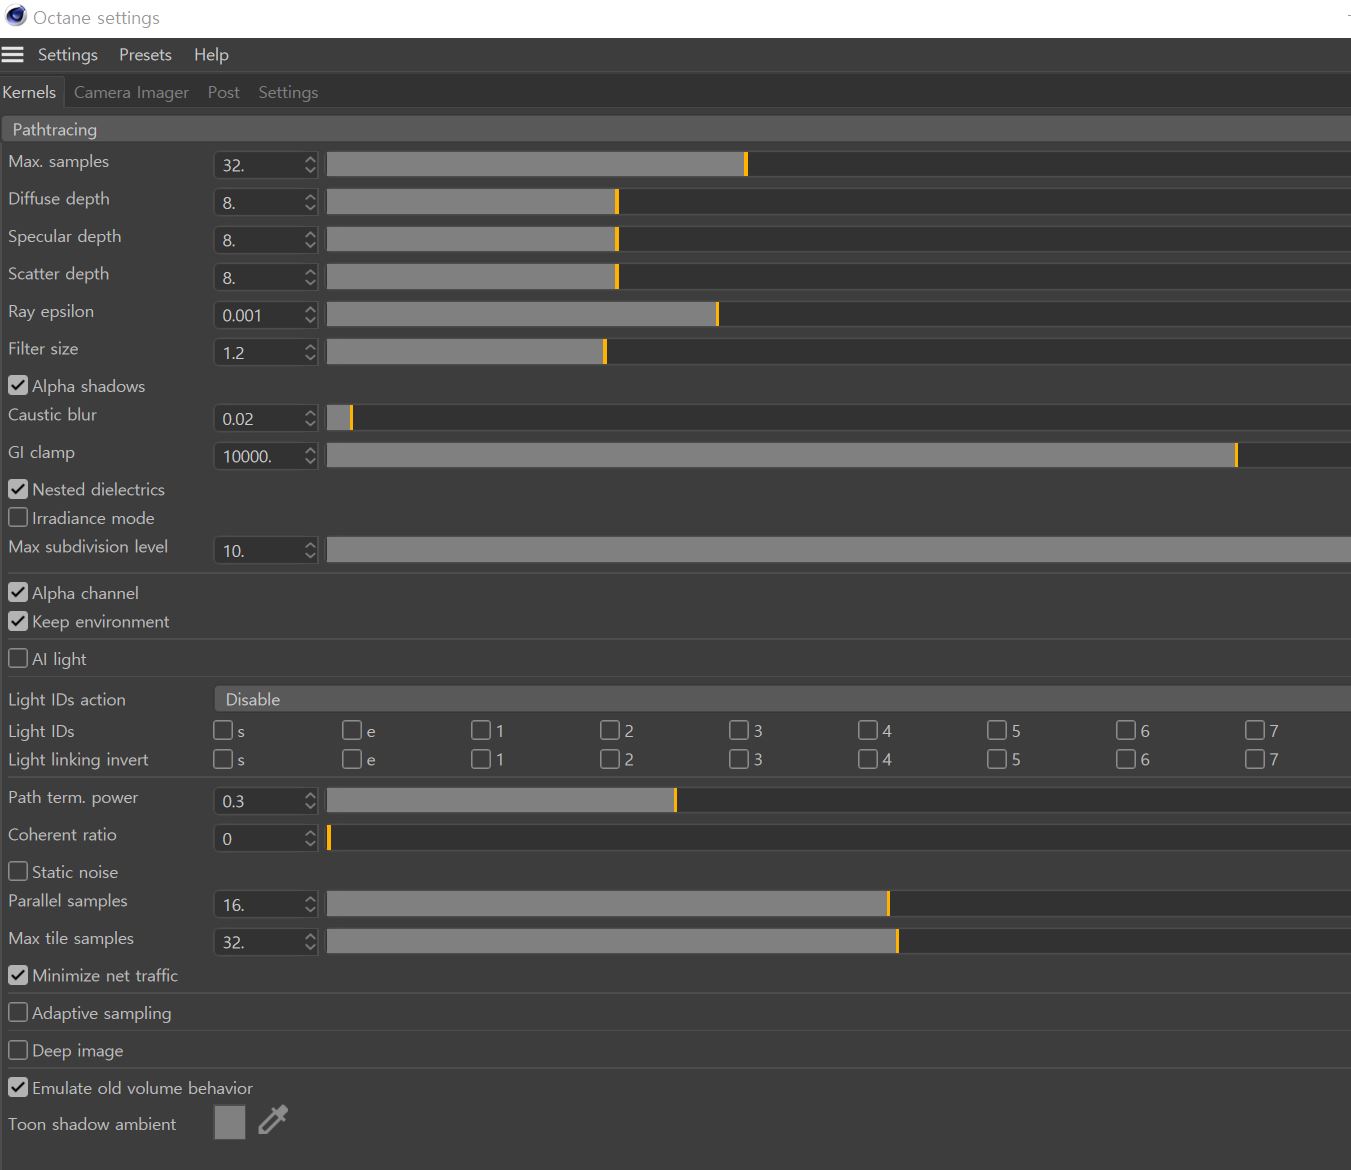Click Max tile samples stepper arrows
Screen dimensions: 1351x1170
pos(310,941)
